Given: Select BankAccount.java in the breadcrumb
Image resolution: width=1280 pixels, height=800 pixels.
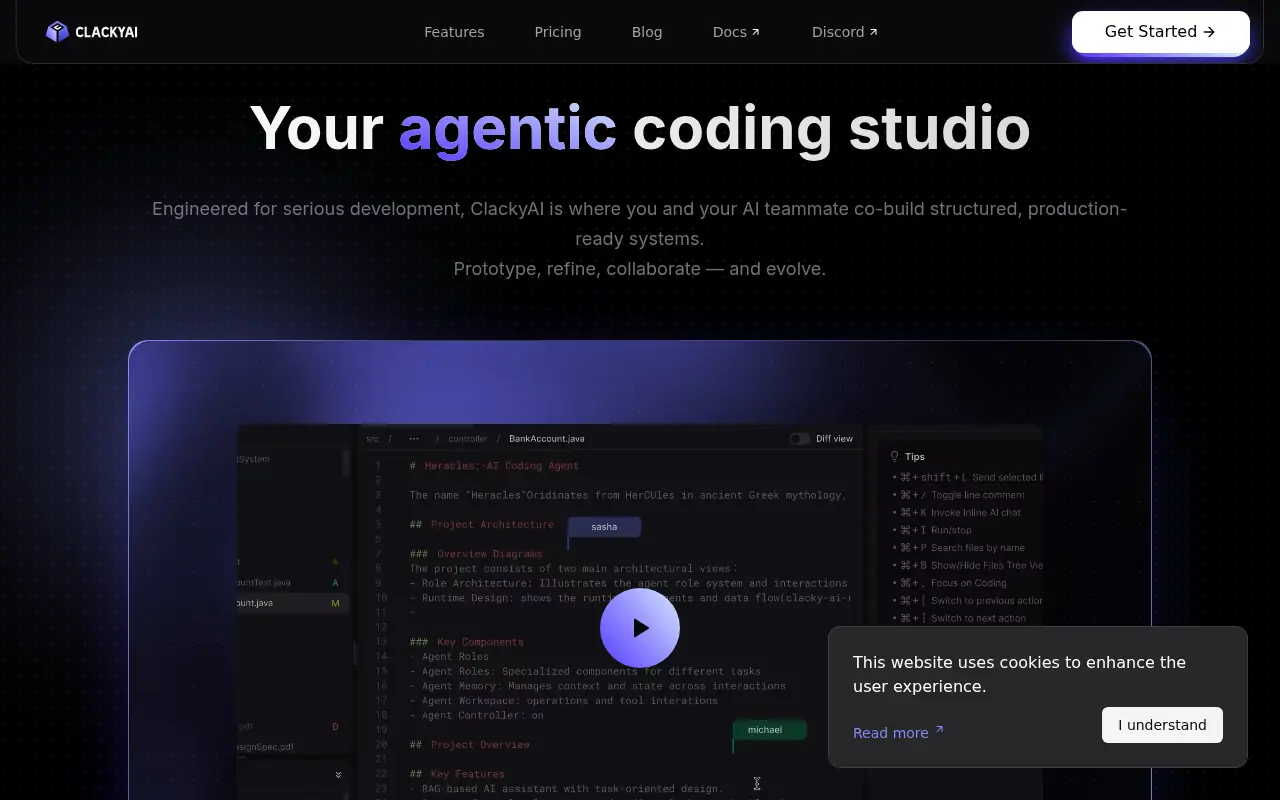Looking at the screenshot, I should (x=546, y=438).
